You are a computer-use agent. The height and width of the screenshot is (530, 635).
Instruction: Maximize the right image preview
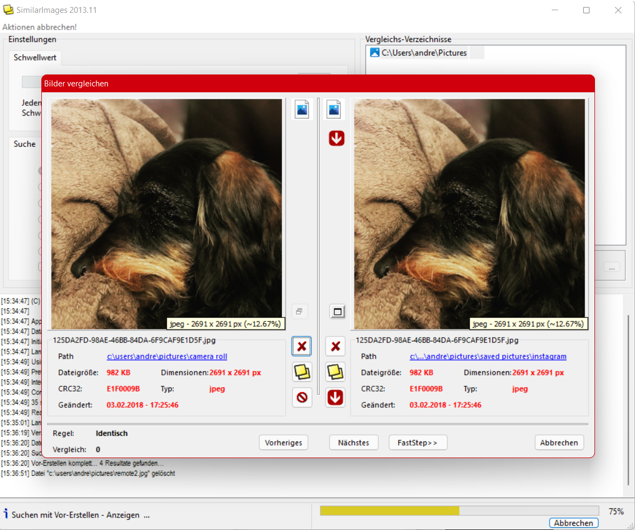[337, 312]
